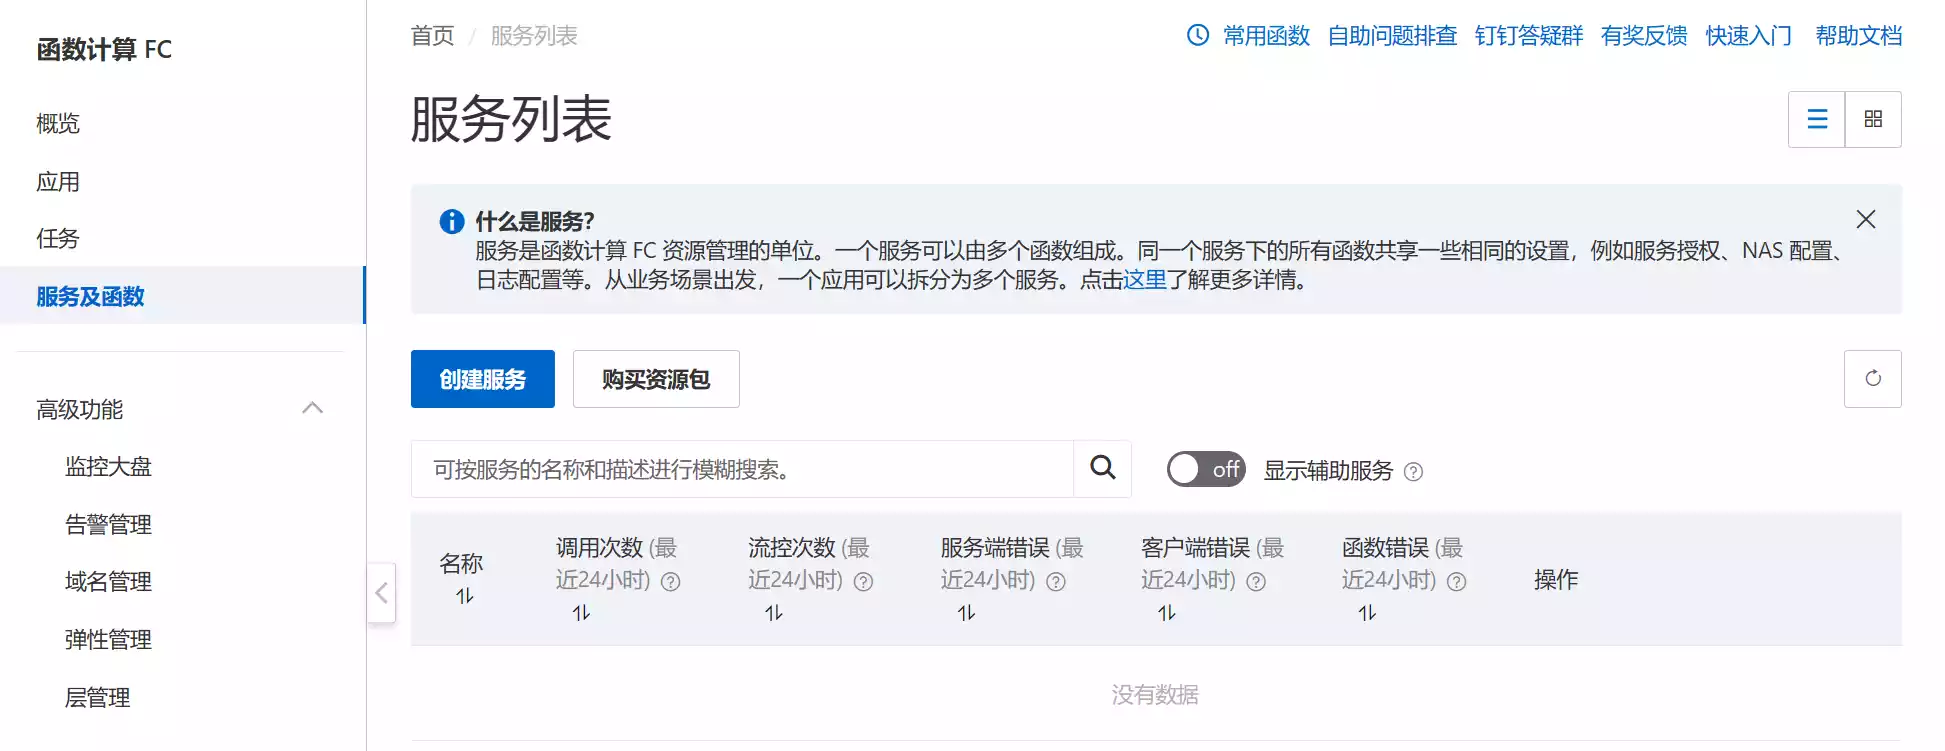Focus the service name search field
1945x751 pixels.
pyautogui.click(x=742, y=469)
